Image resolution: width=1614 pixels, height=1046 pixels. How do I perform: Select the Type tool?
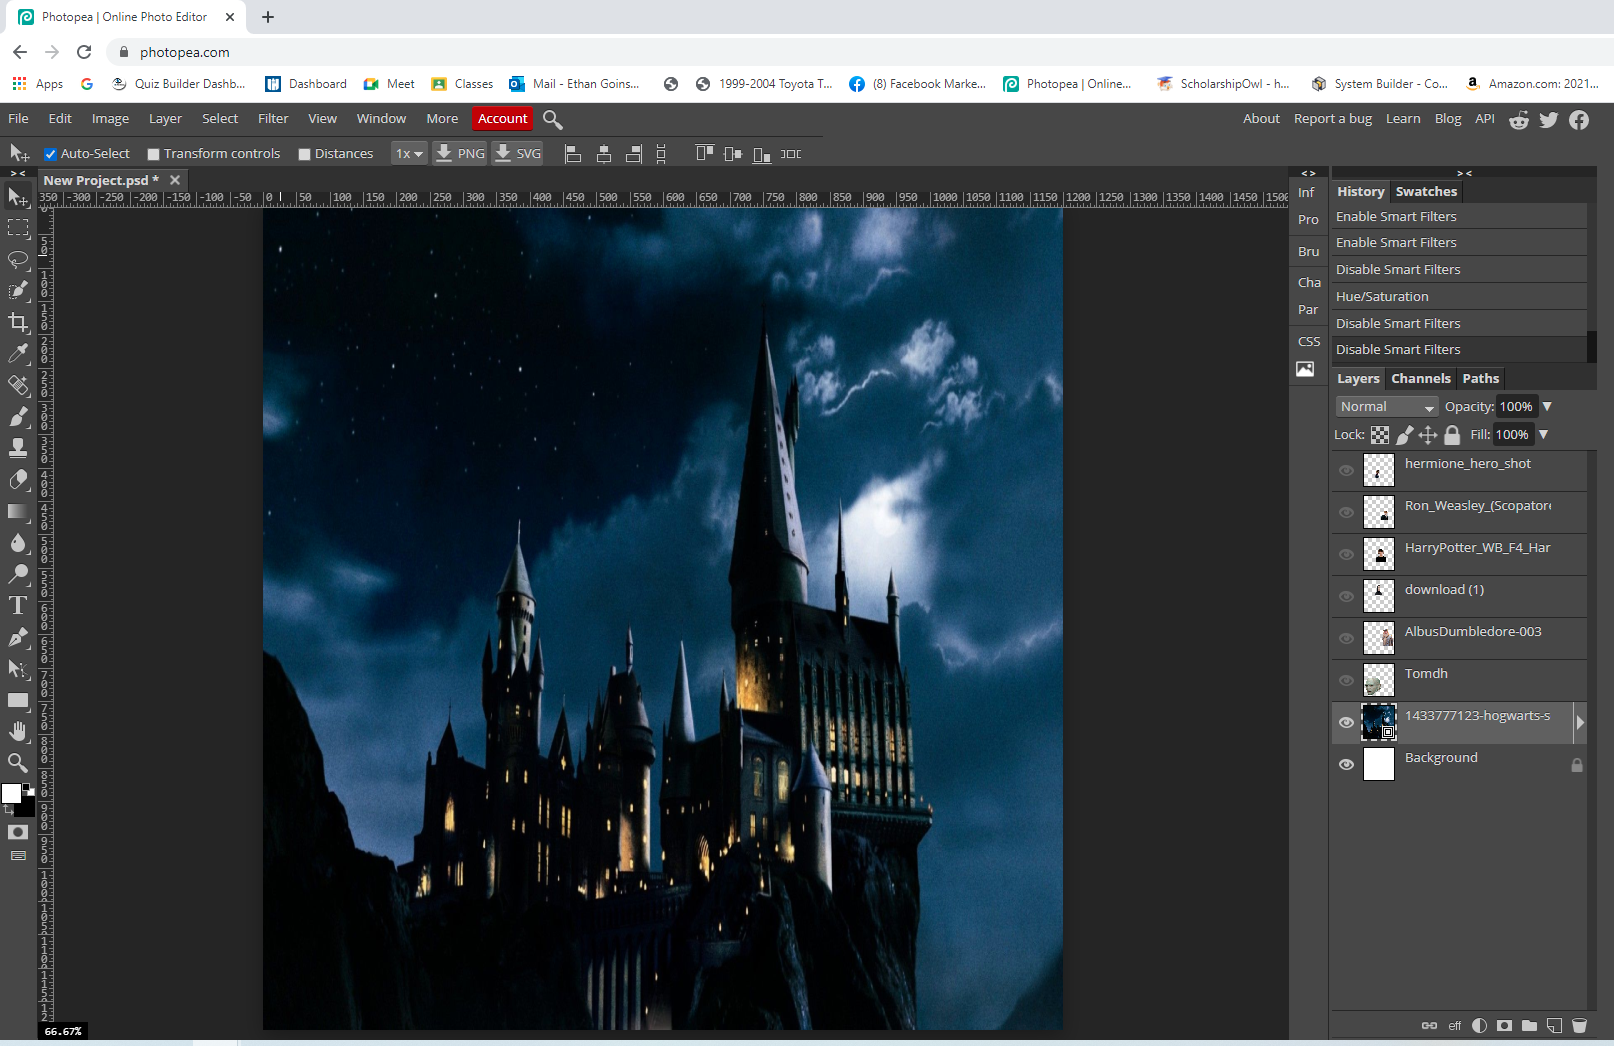pyautogui.click(x=18, y=605)
